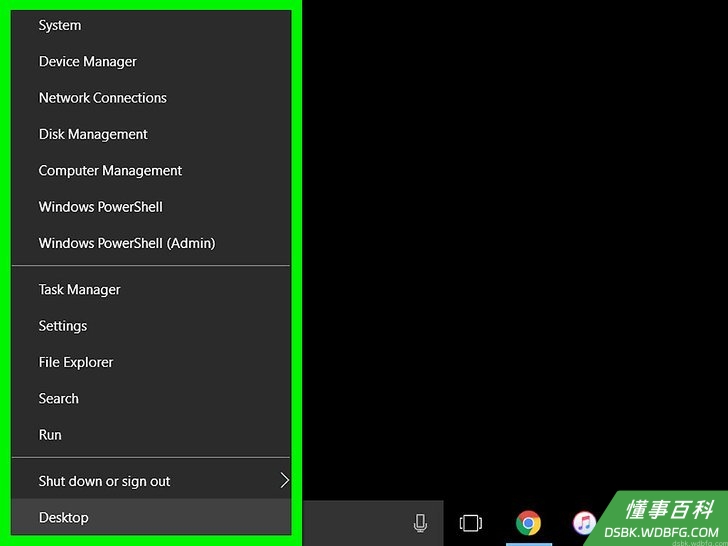Select the Search menu entry
Screen dimensions: 728x546
151,398
